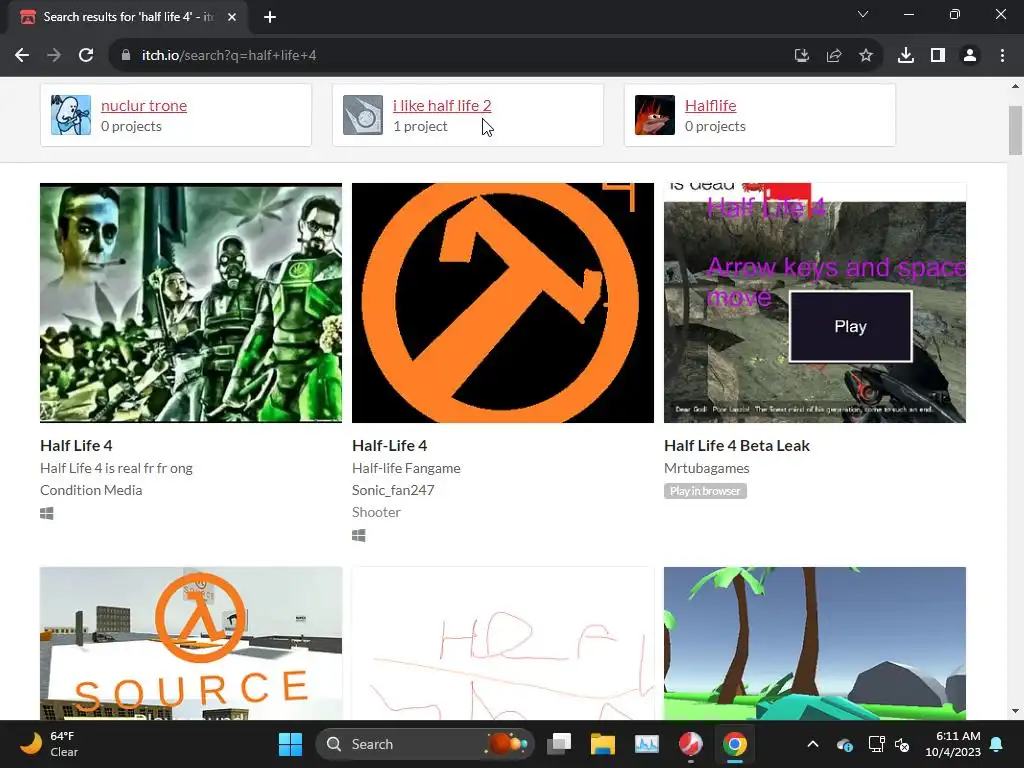
Task: Open the 'Half Life 4' game title link
Action: 76,445
